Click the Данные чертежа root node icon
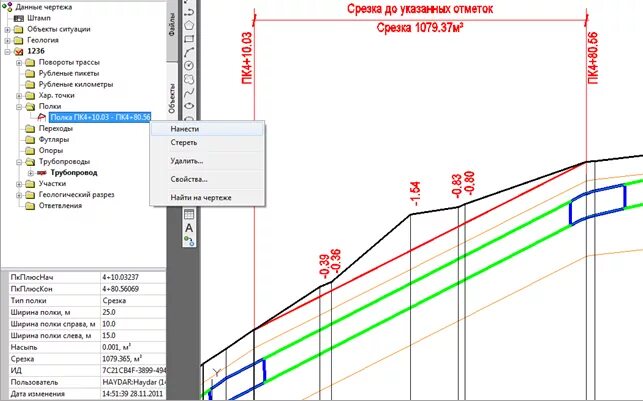 pyautogui.click(x=7, y=7)
